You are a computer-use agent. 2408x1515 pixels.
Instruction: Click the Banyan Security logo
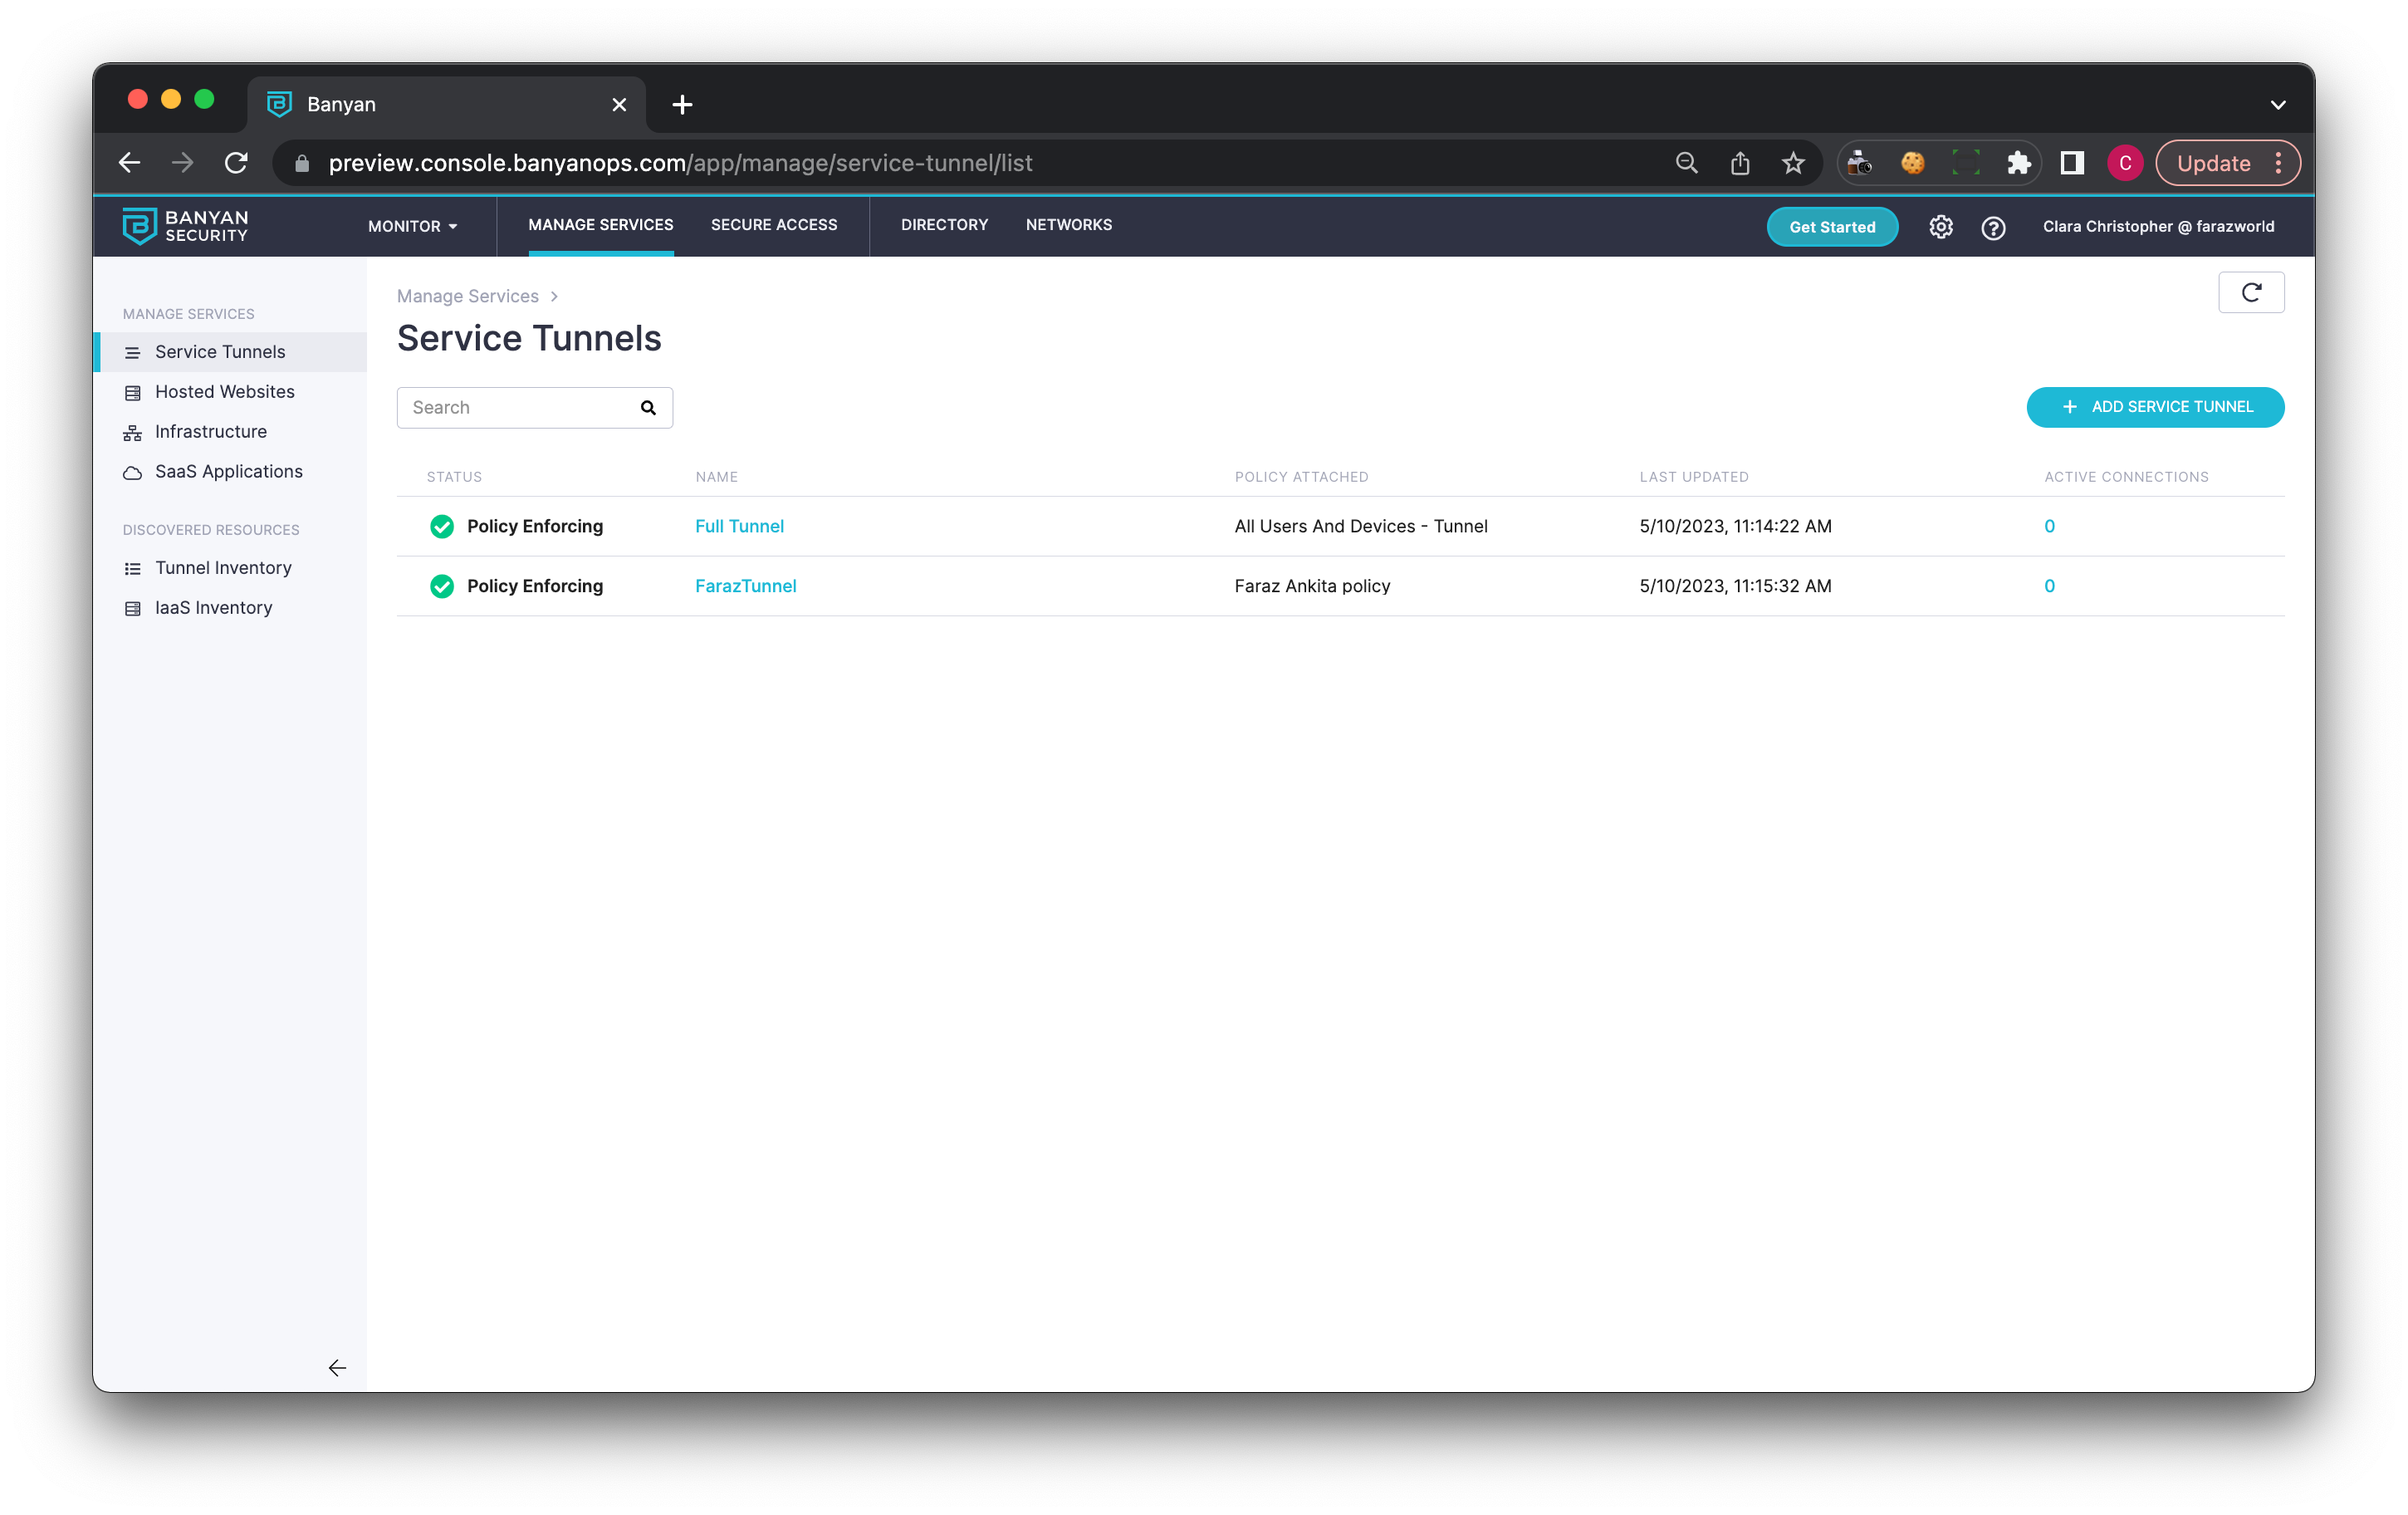tap(185, 226)
